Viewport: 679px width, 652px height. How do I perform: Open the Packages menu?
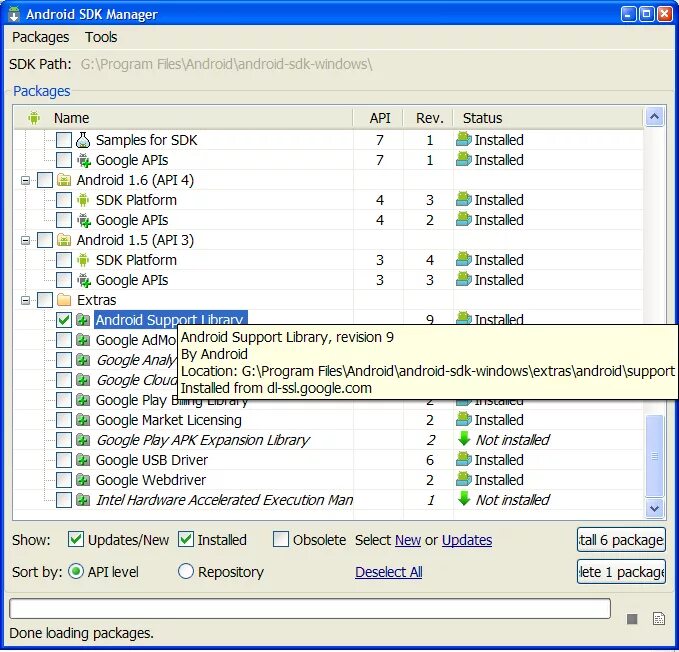click(40, 37)
